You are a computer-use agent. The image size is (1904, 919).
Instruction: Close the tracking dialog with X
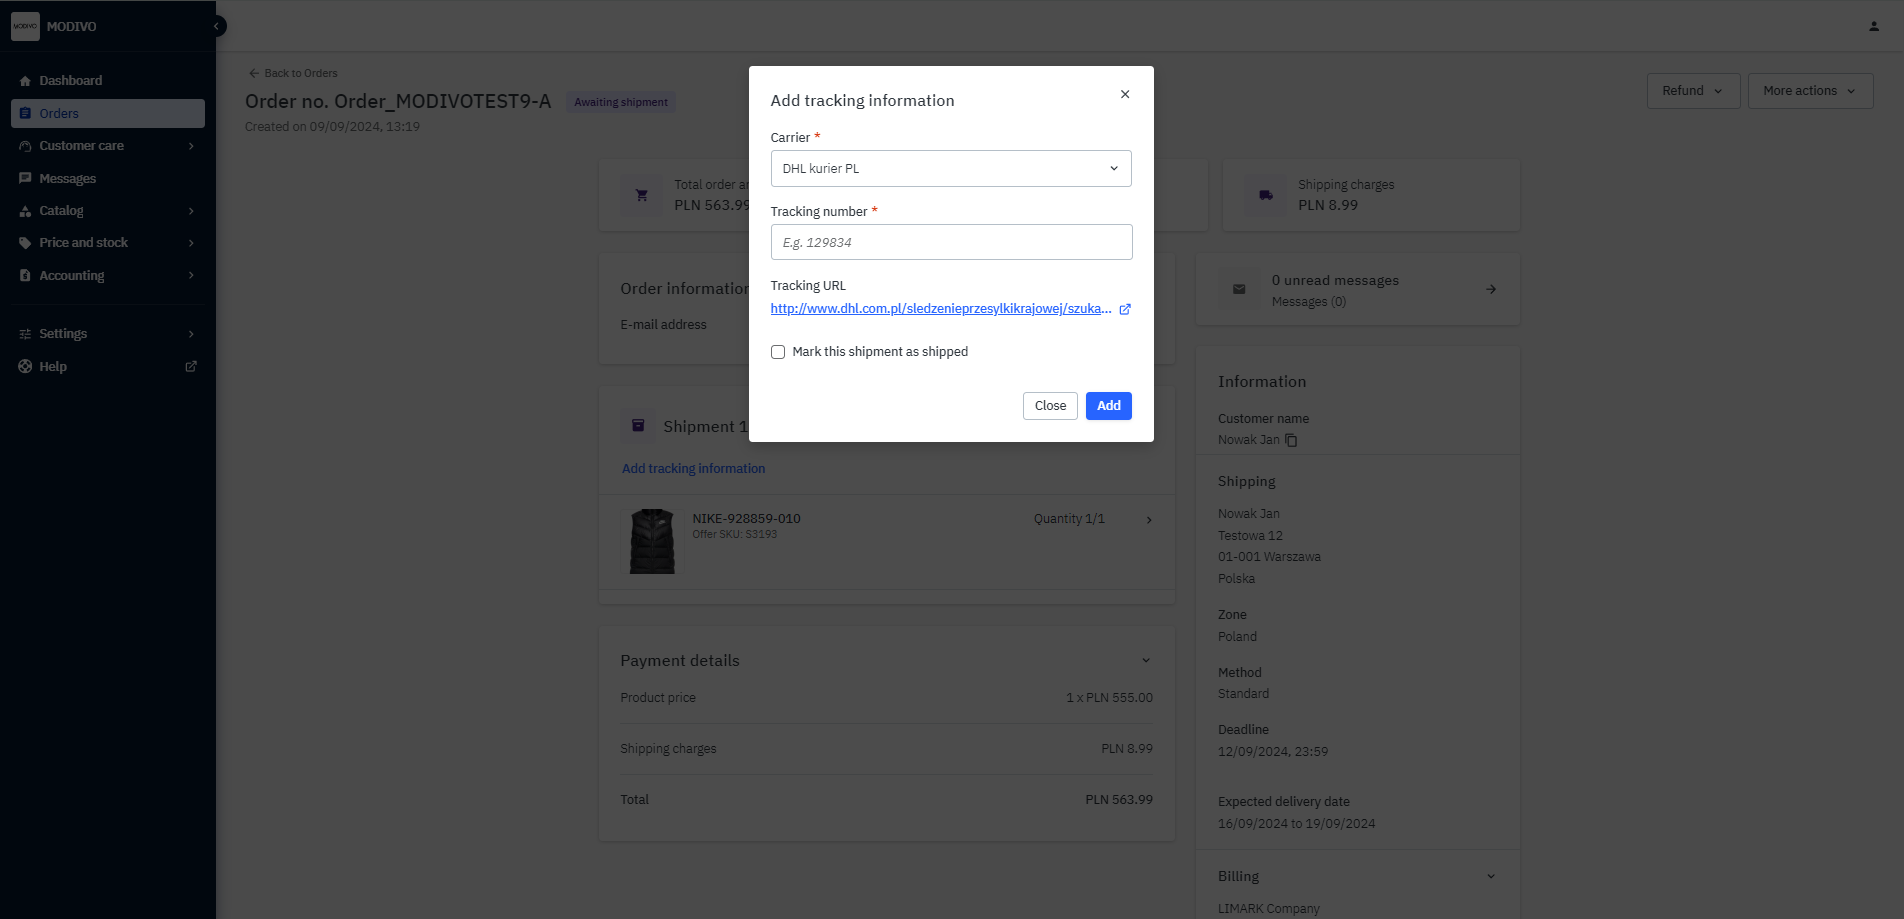click(1125, 94)
